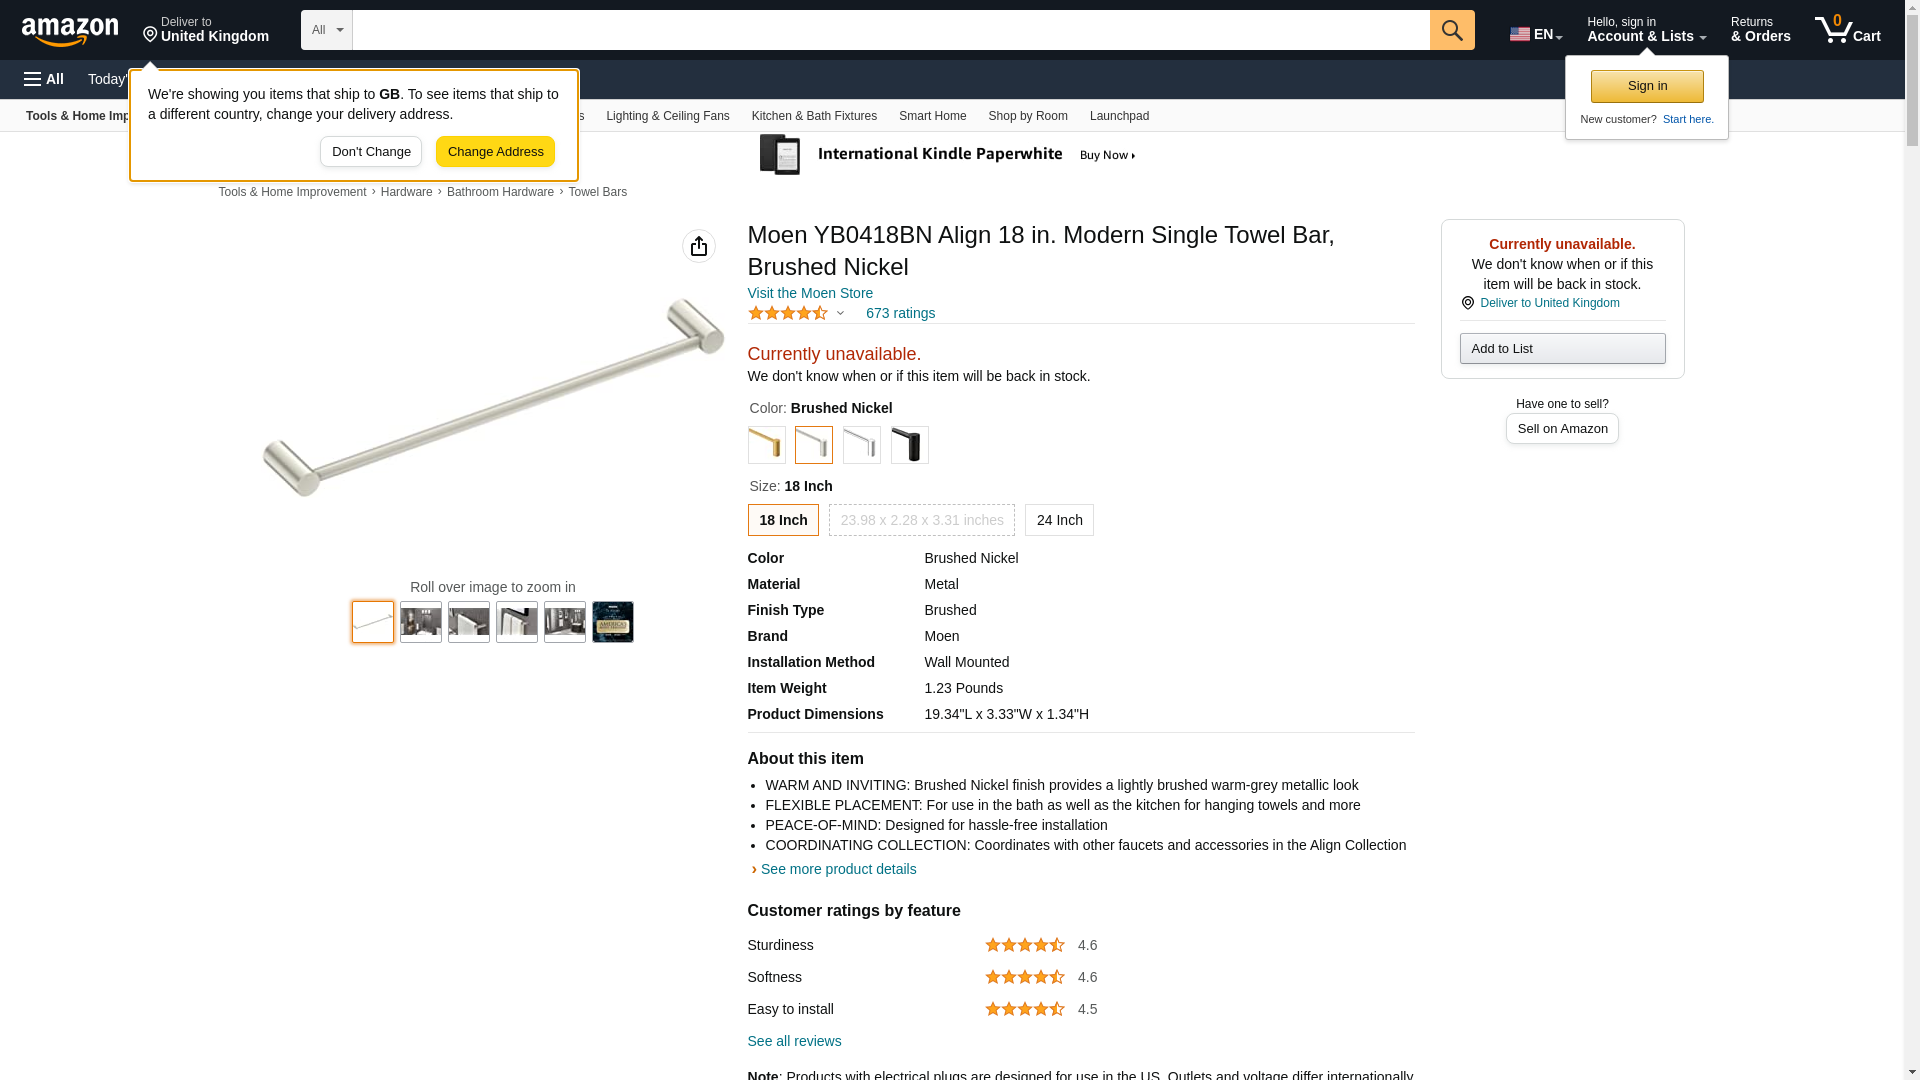The image size is (1920, 1080).
Task: Open the shopping cart
Action: 1848,30
